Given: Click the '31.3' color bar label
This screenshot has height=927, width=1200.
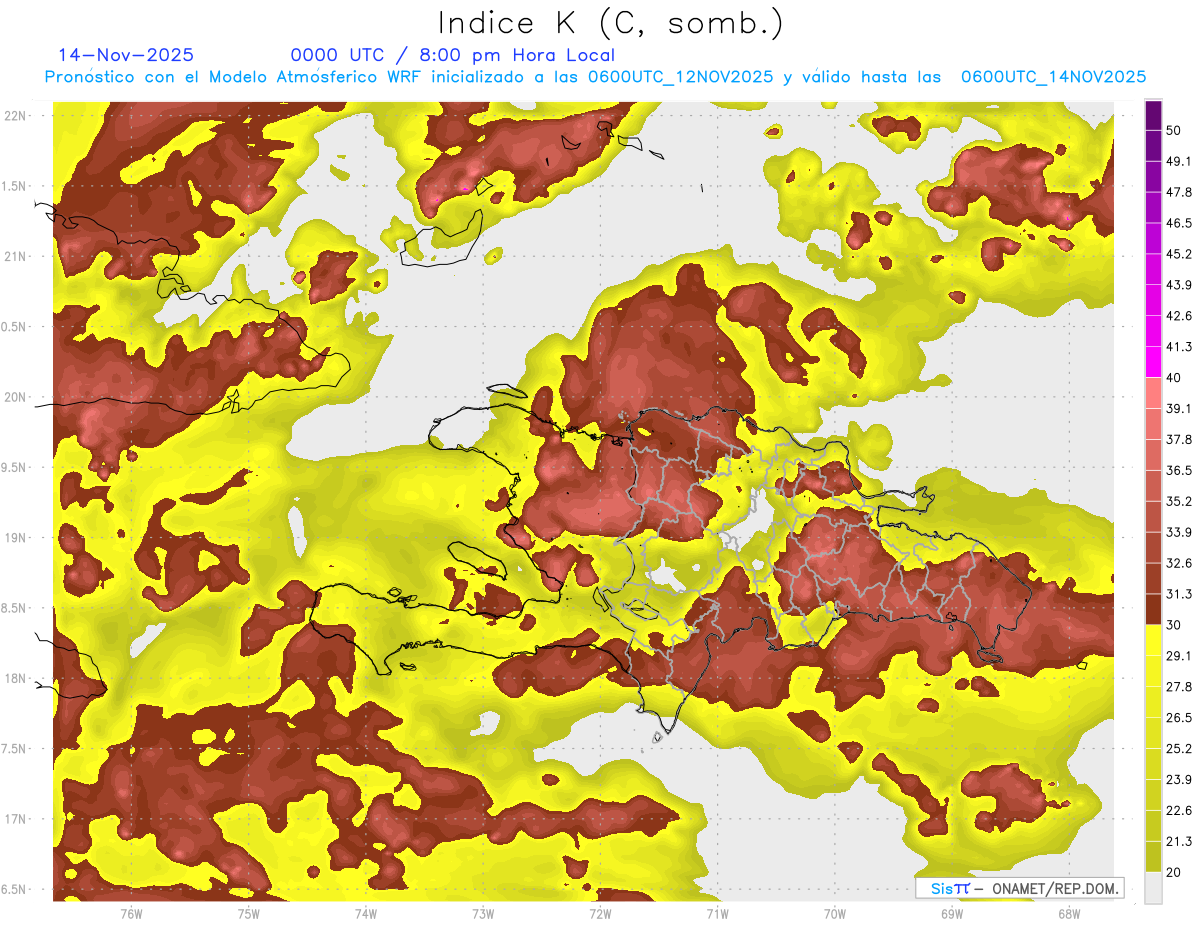Looking at the screenshot, I should [x=1179, y=594].
